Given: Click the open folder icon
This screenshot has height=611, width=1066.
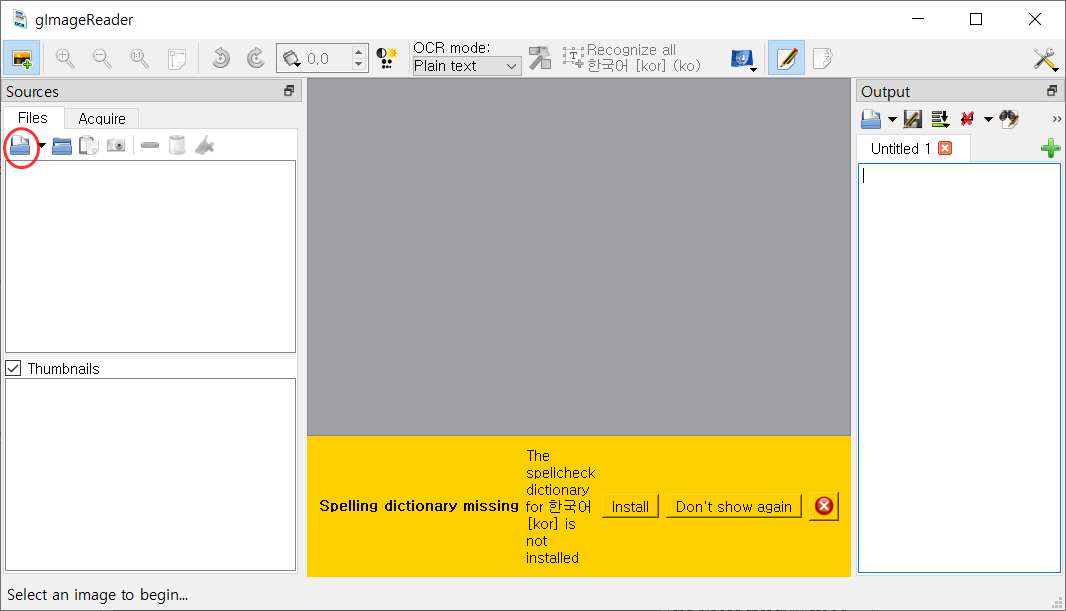Looking at the screenshot, I should (x=62, y=145).
